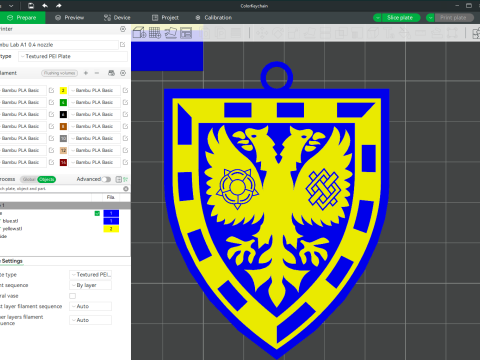Open the filament 2 Bambu PLA Basic dropdown
Screen dimensions: 480x360
coord(94,90)
